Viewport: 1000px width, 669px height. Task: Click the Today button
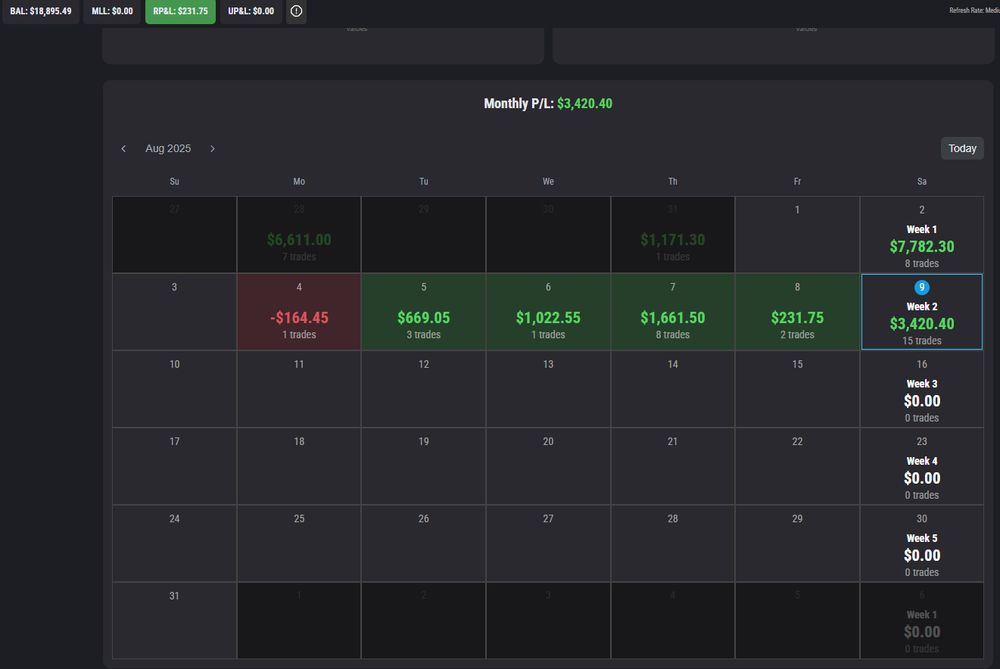962,149
